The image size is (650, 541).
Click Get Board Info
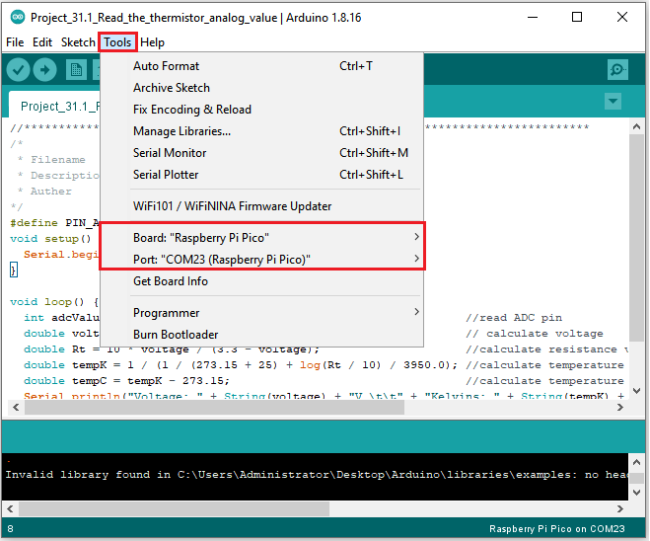[x=262, y=281]
